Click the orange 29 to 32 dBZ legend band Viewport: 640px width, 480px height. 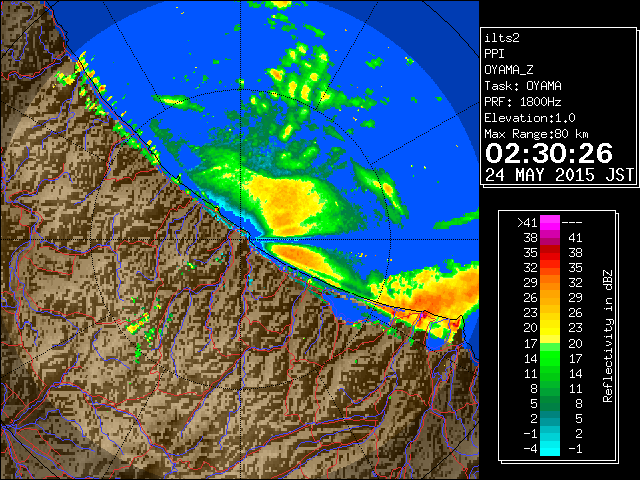pos(550,282)
